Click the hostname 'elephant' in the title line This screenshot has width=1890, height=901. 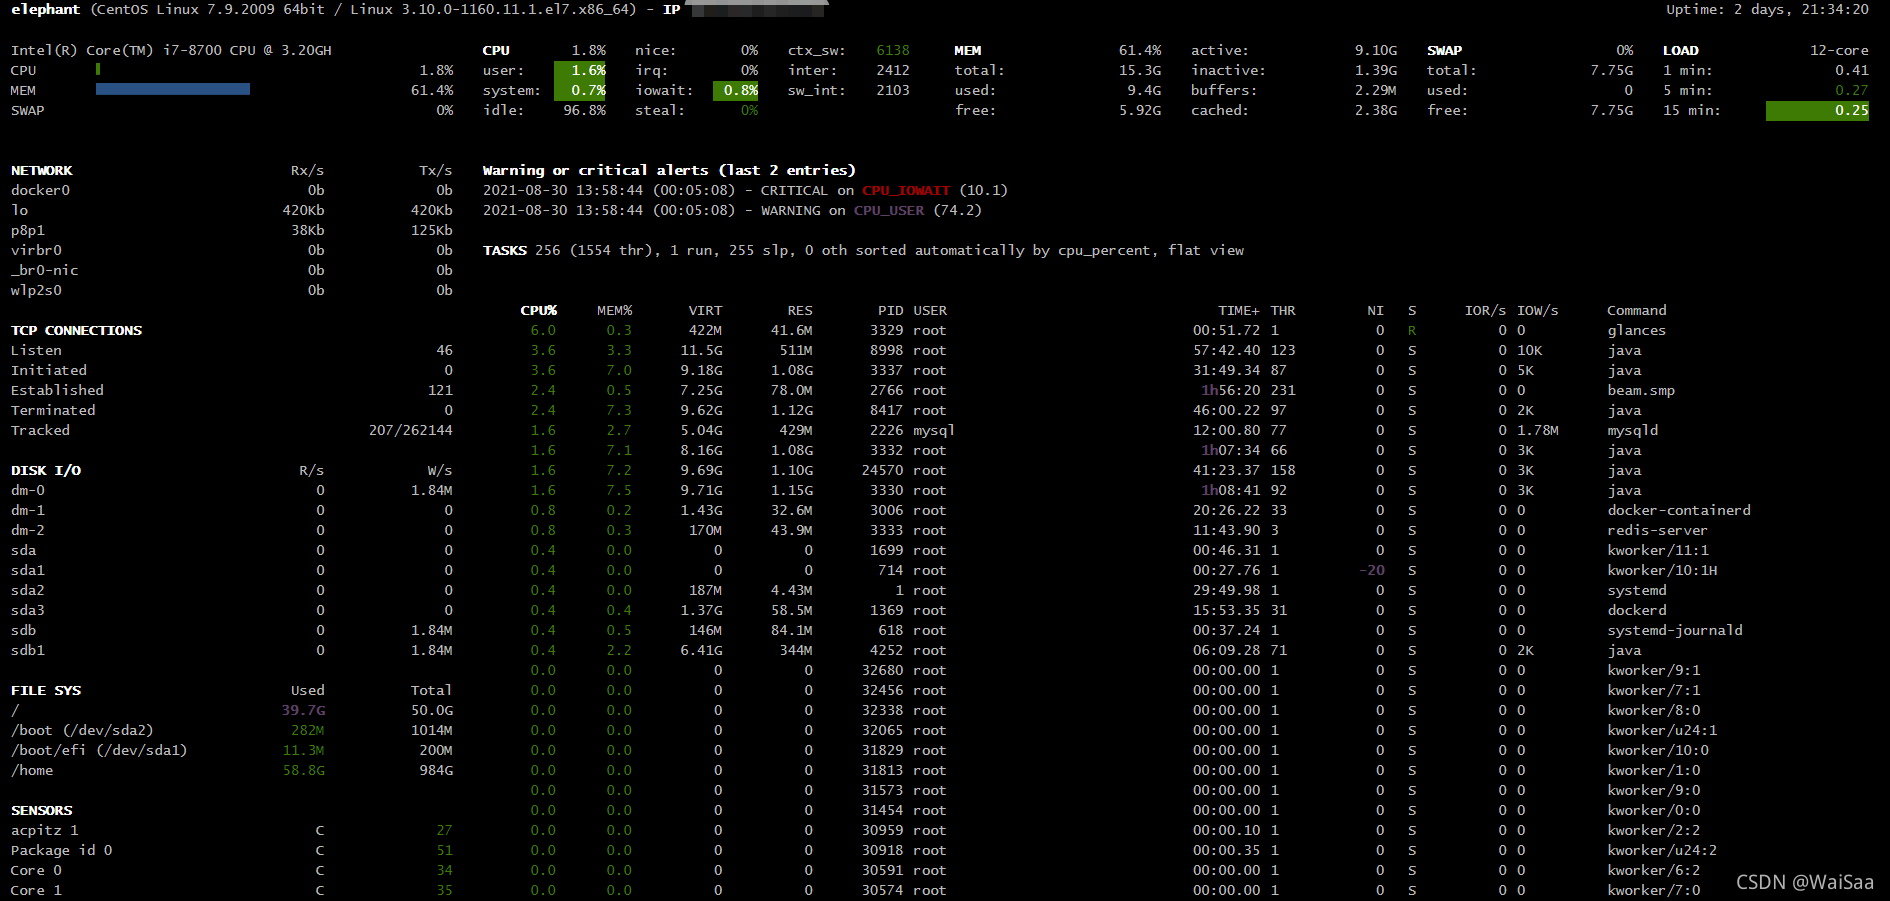(45, 9)
